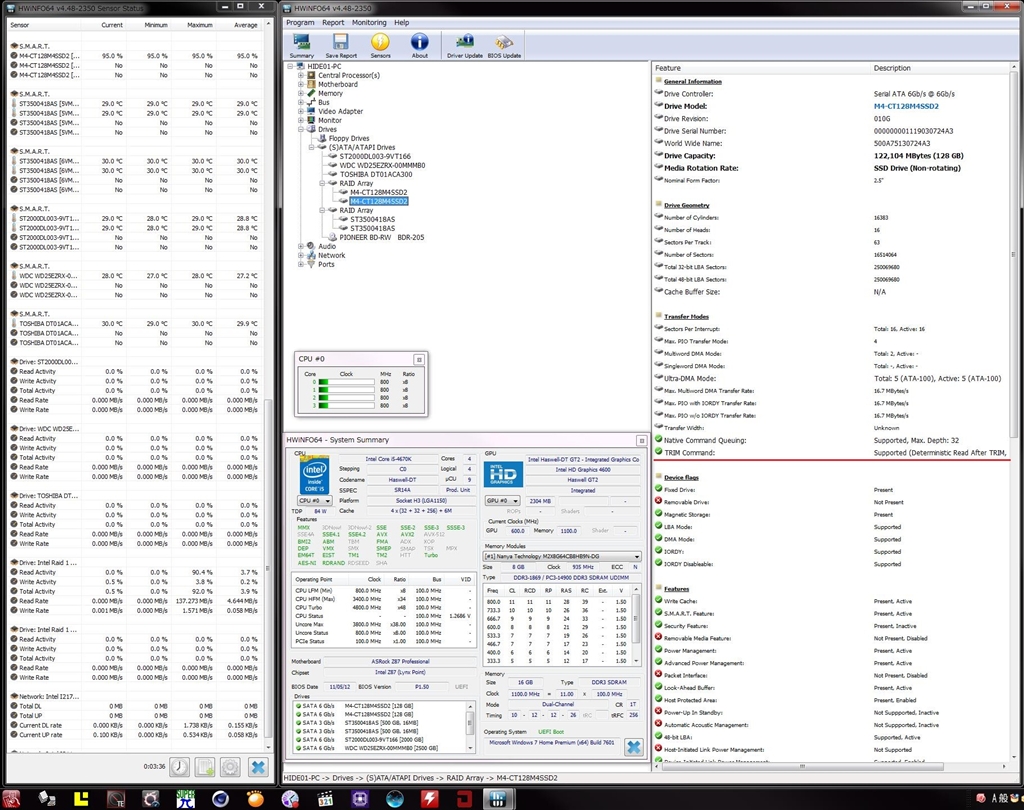Open the CPU #0 selector dropdown
Viewport: 1024px width, 810px height.
click(x=314, y=500)
